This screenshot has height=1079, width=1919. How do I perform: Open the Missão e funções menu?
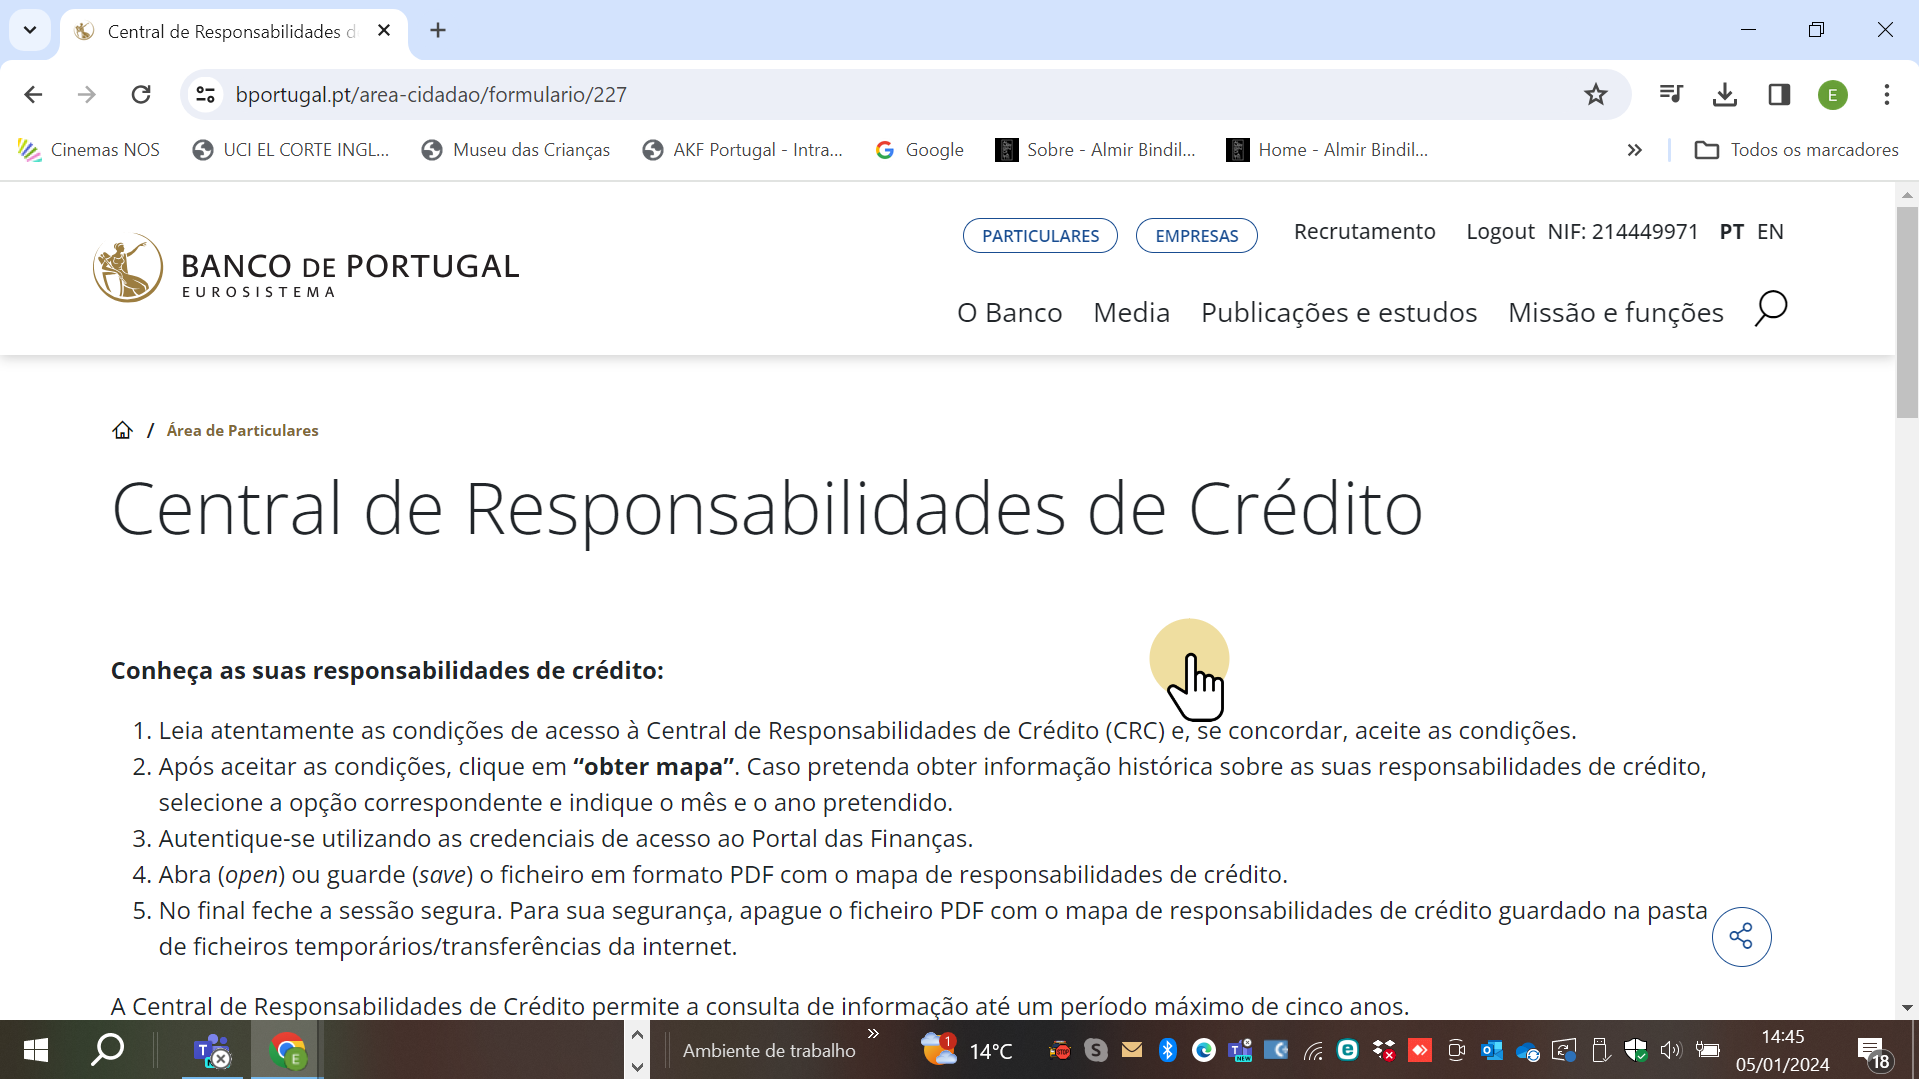coord(1615,313)
